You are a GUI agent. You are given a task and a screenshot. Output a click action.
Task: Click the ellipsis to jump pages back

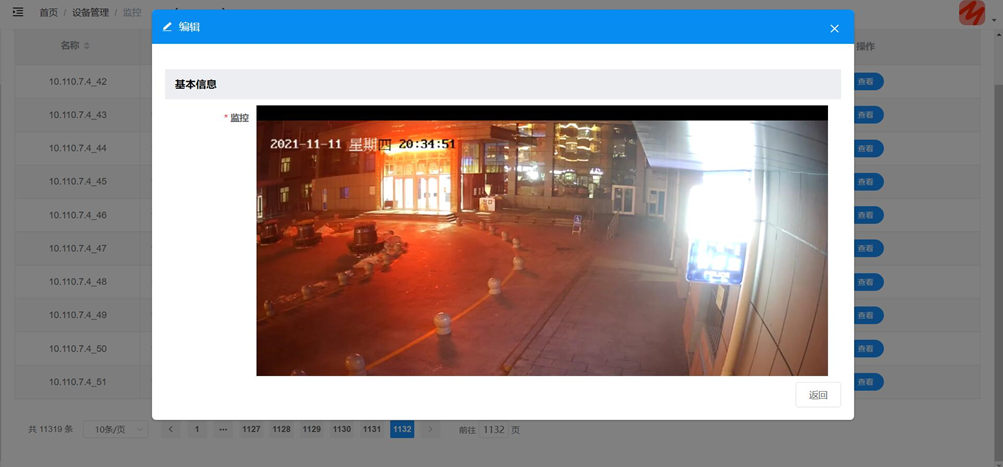[x=221, y=429]
